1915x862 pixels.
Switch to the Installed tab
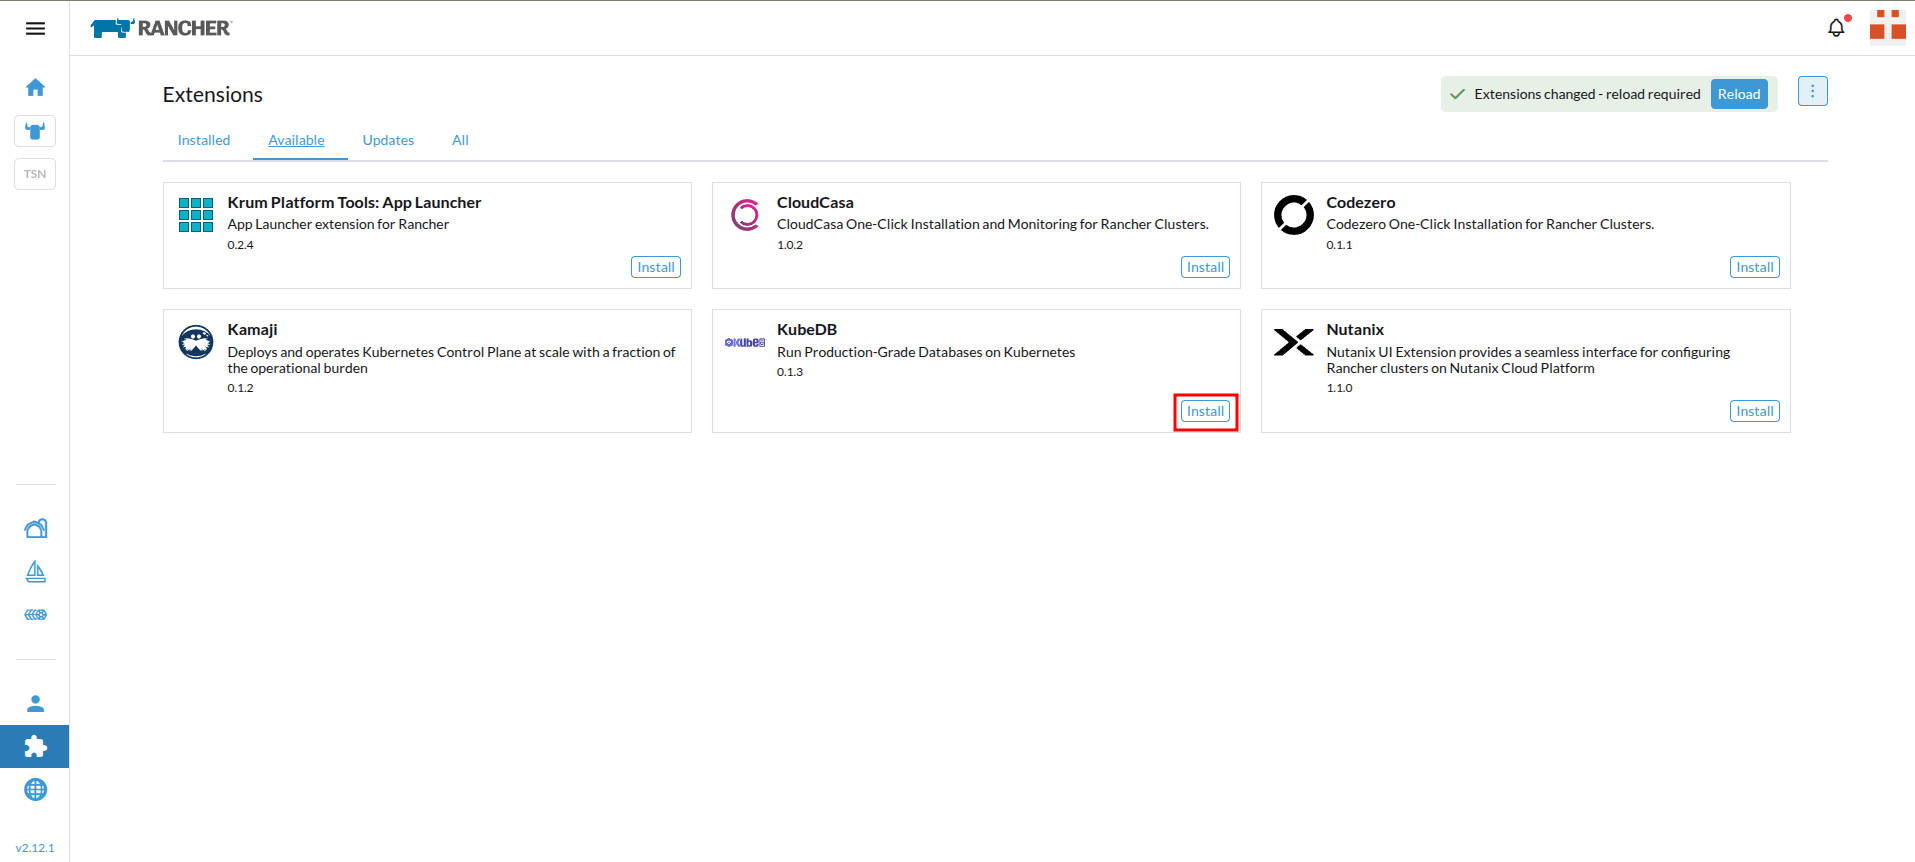204,140
